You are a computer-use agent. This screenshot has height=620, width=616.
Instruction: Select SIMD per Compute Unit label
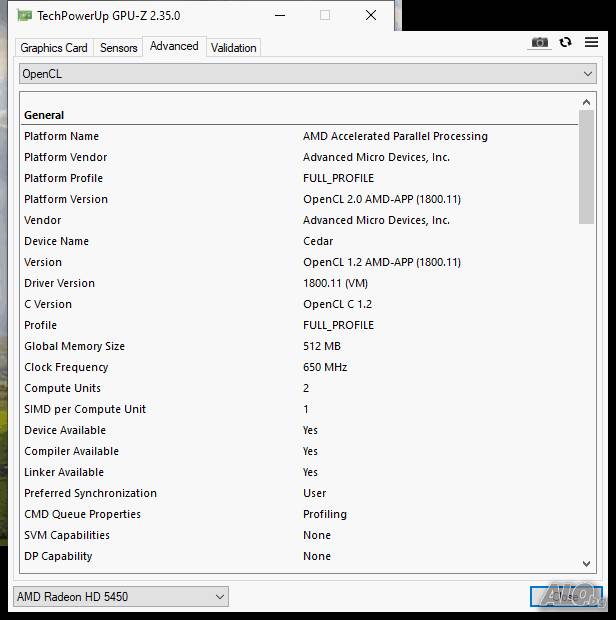coord(85,409)
